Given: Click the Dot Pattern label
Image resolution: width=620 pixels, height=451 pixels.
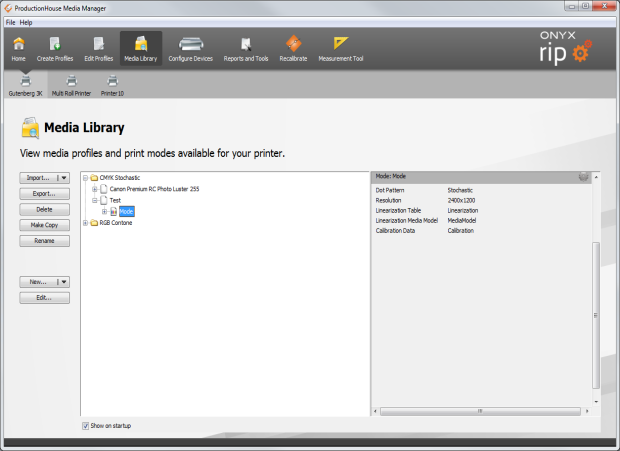Looking at the screenshot, I should tap(390, 191).
